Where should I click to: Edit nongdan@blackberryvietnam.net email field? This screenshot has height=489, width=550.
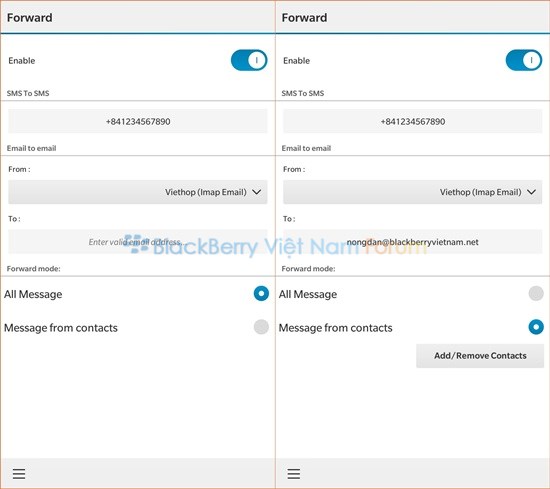point(412,242)
